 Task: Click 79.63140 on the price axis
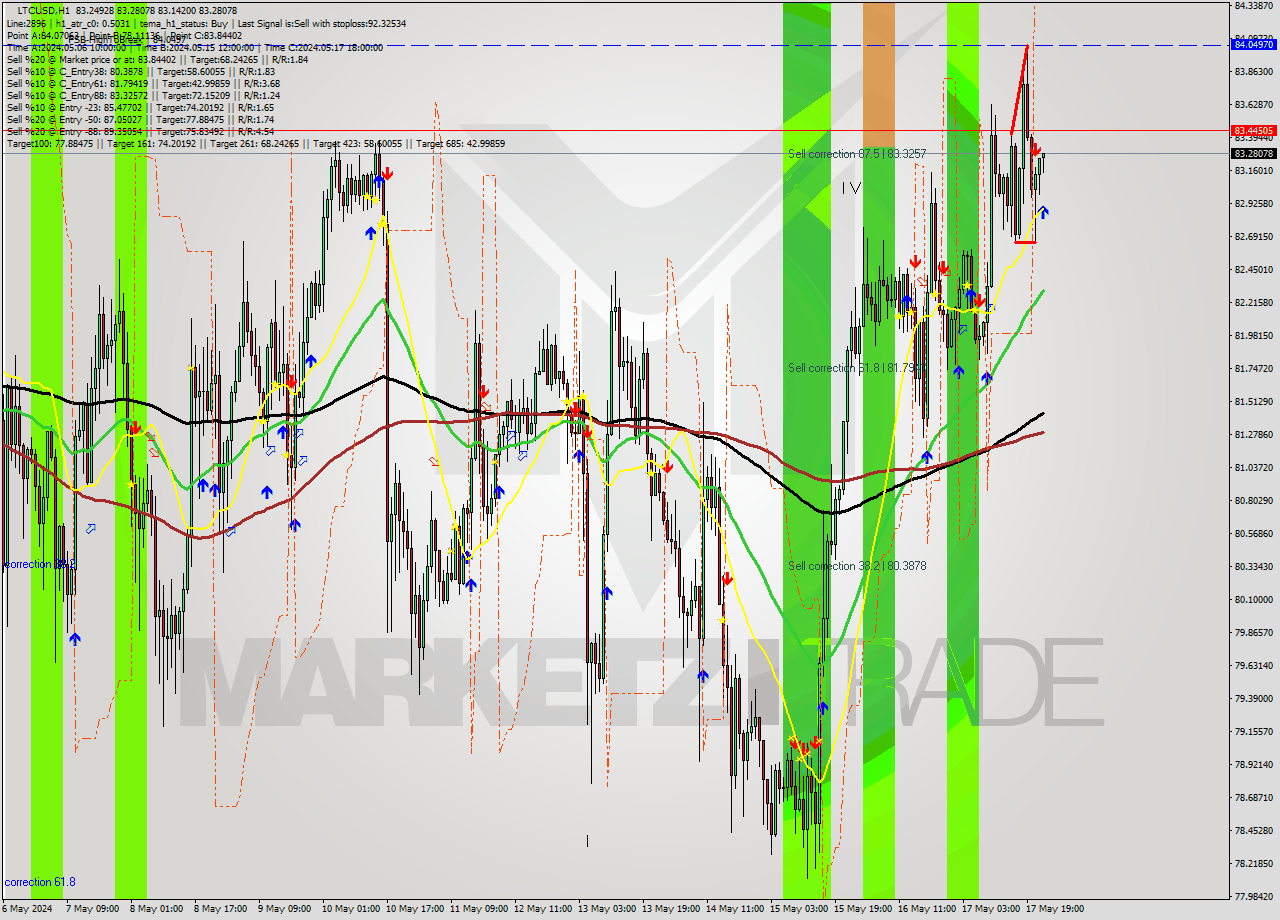pyautogui.click(x=1253, y=665)
